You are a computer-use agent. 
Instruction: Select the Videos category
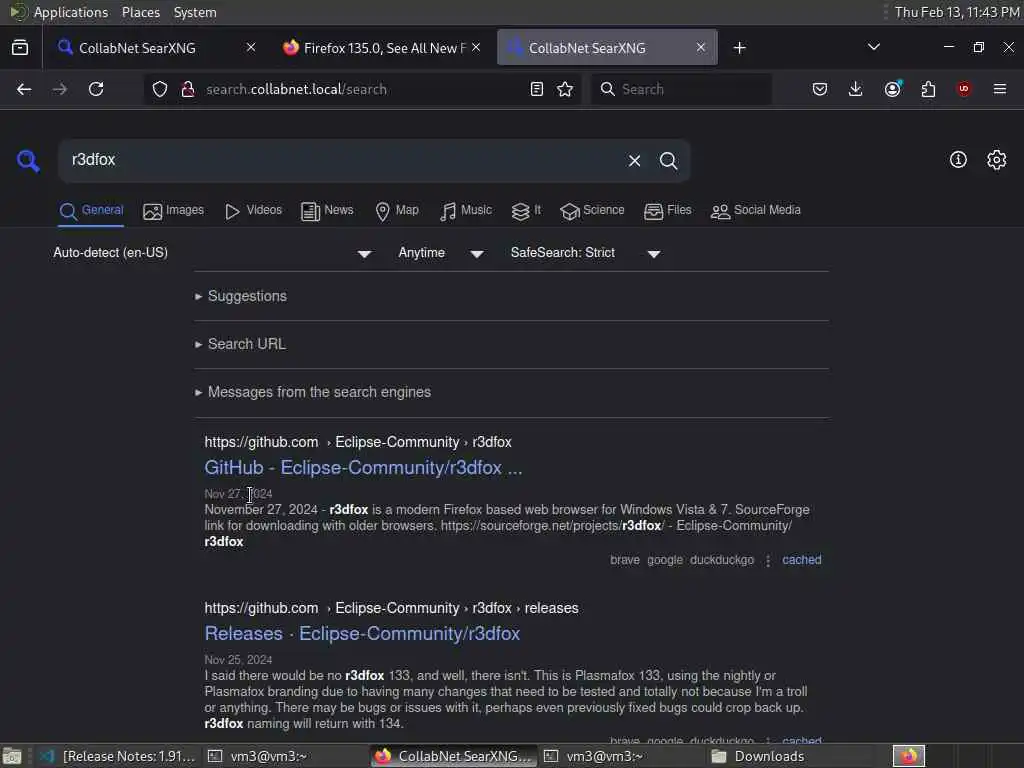tap(253, 210)
